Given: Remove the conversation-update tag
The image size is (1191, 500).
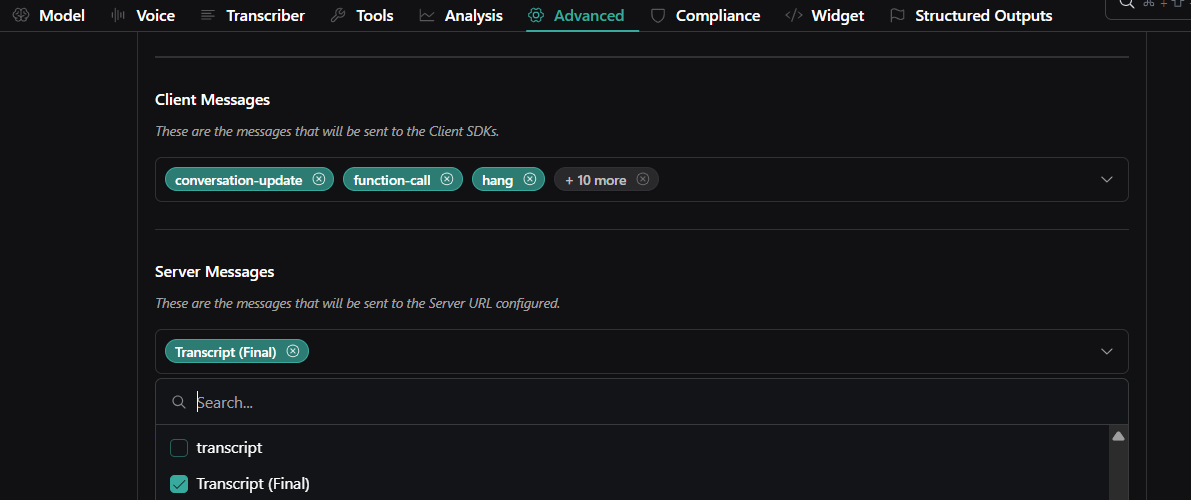Looking at the screenshot, I should [319, 179].
